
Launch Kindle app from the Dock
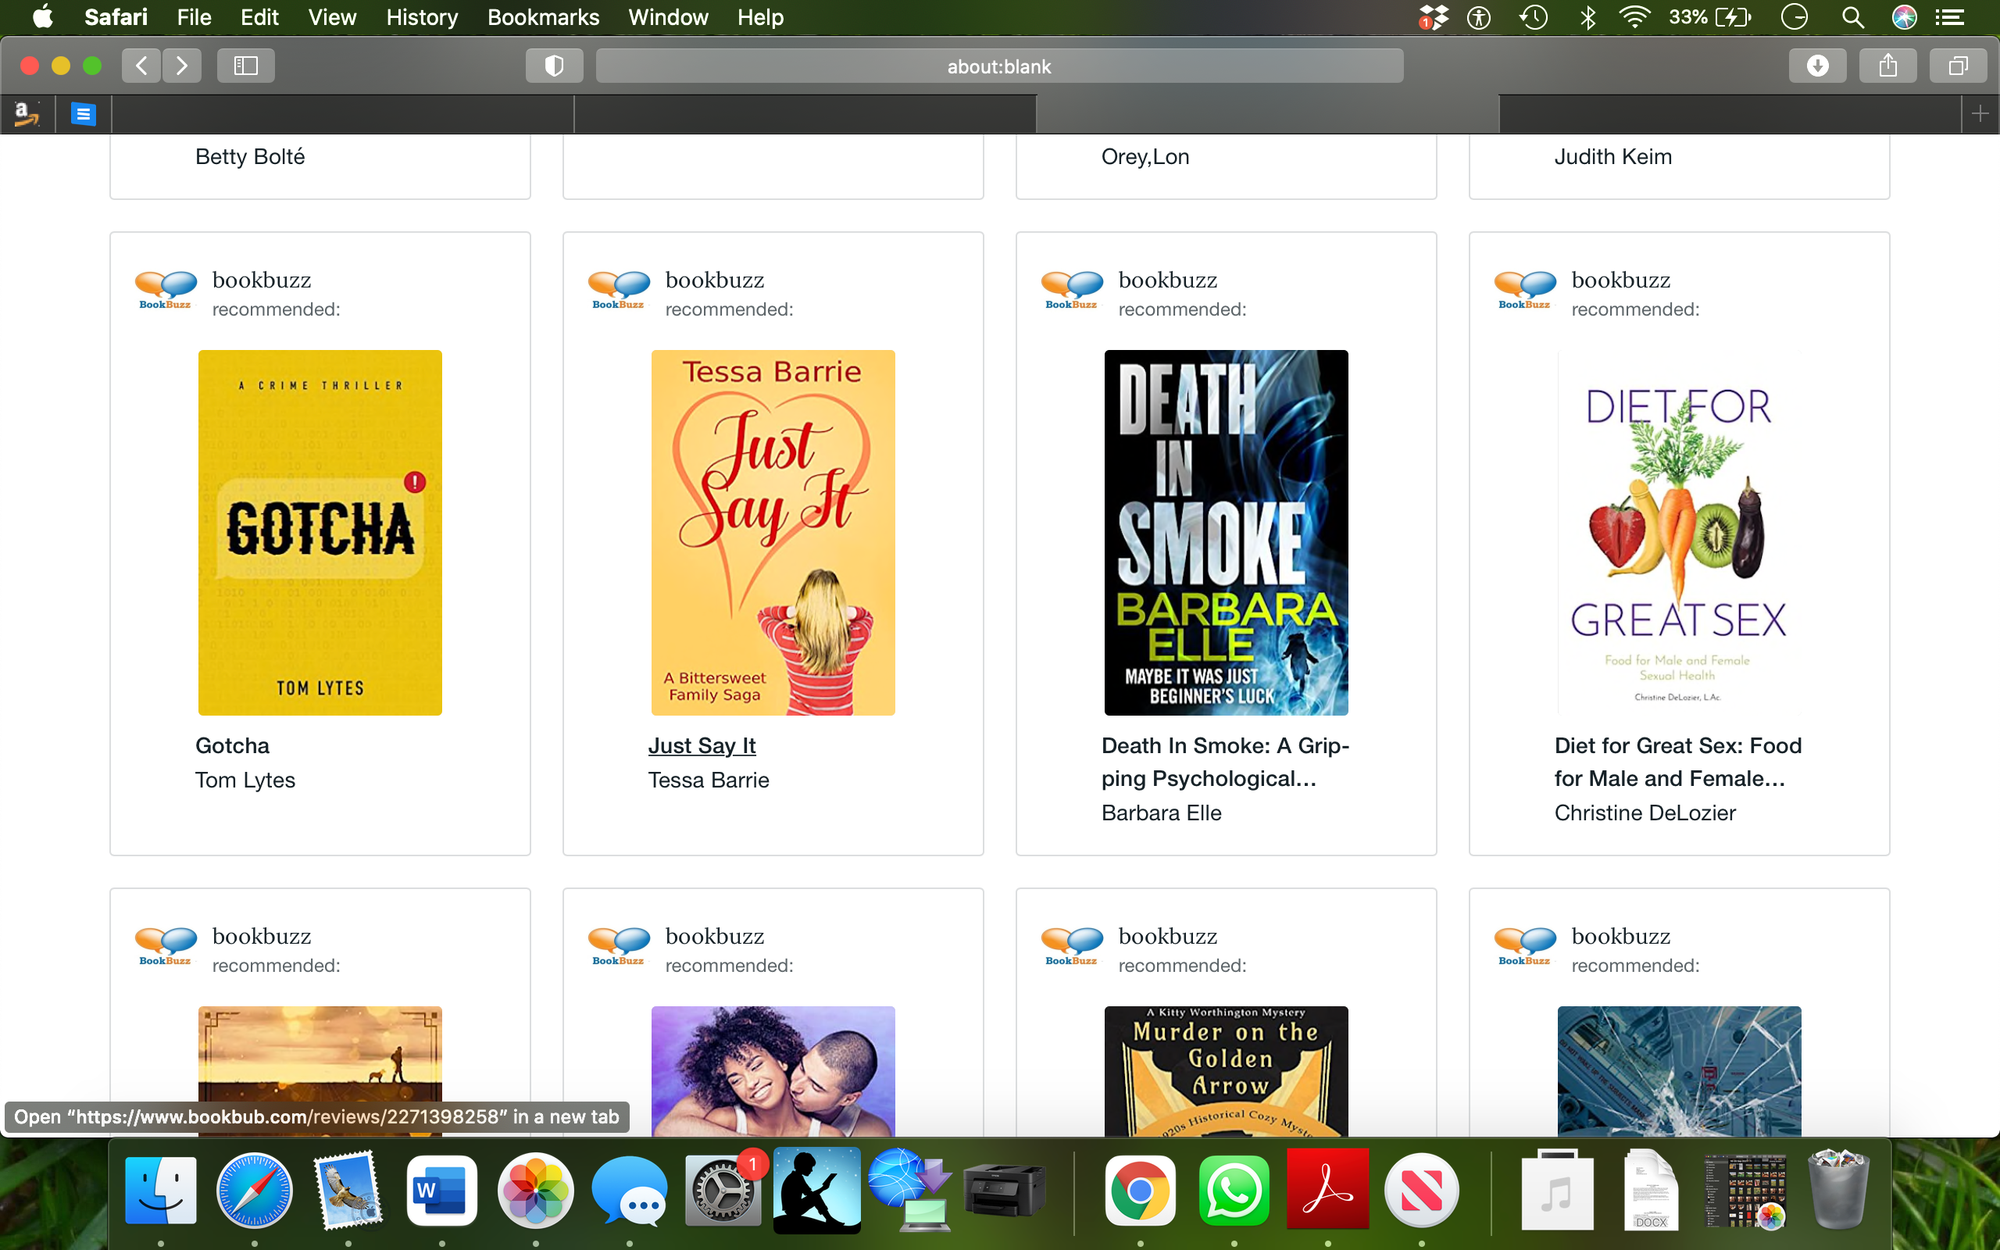816,1190
